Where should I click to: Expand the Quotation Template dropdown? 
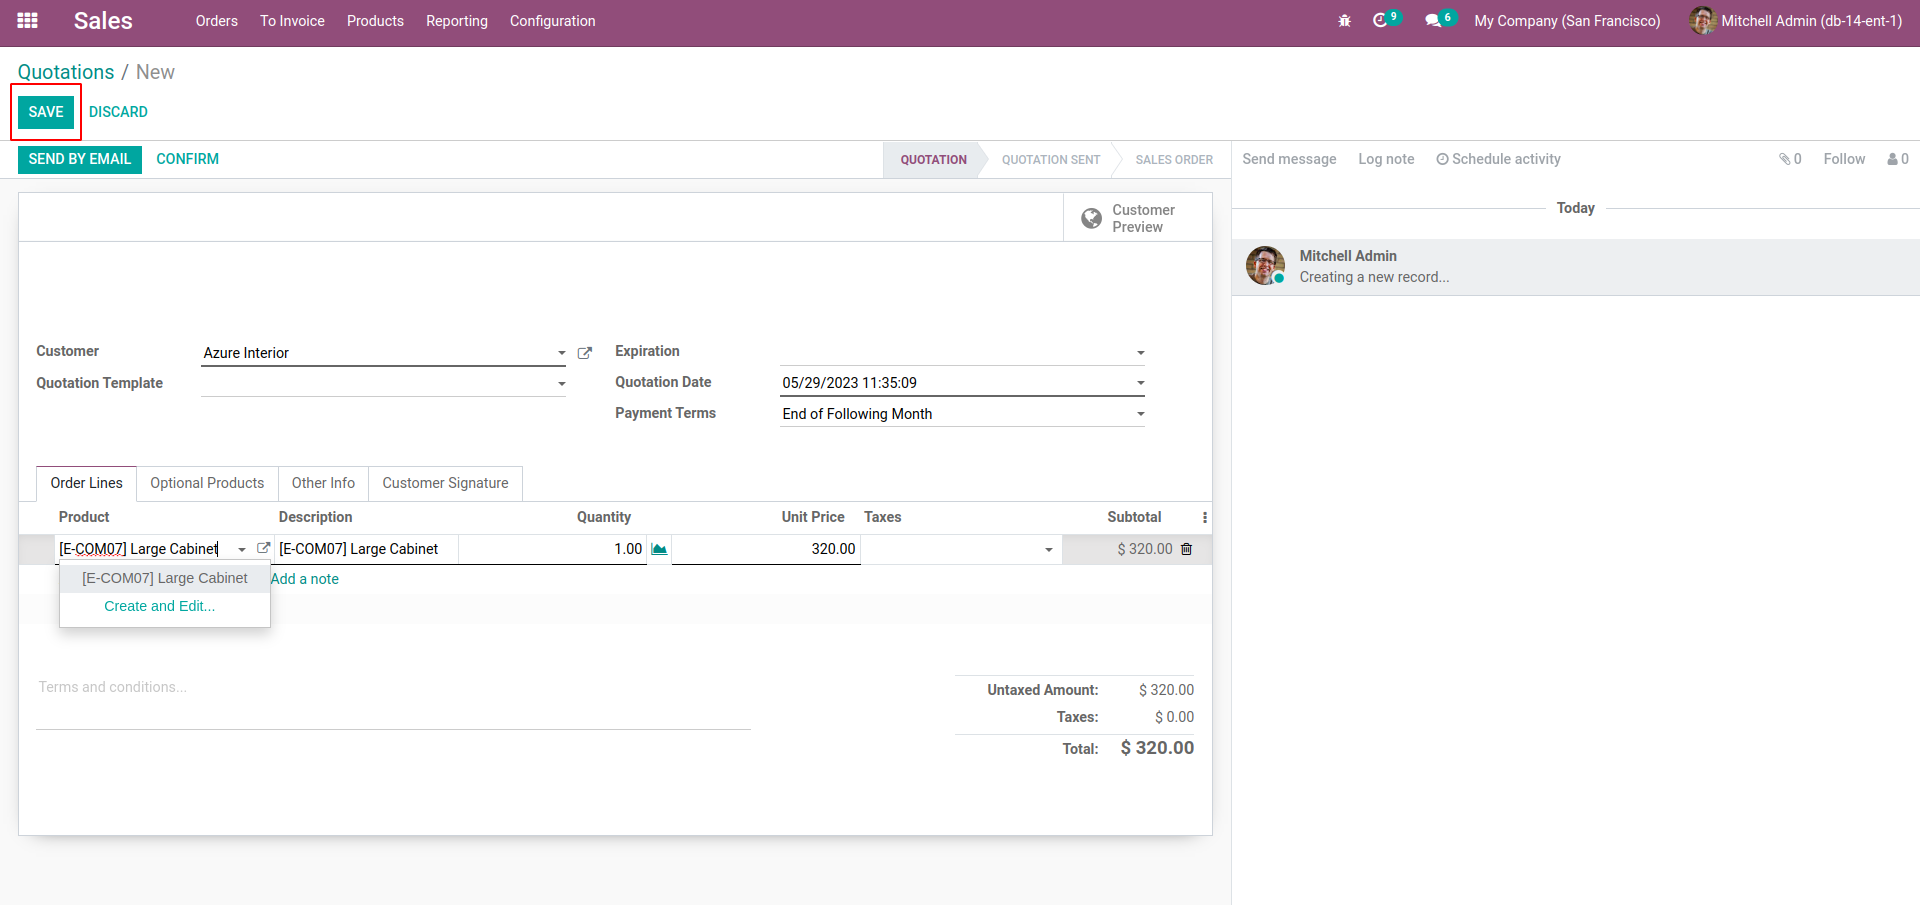click(x=561, y=384)
